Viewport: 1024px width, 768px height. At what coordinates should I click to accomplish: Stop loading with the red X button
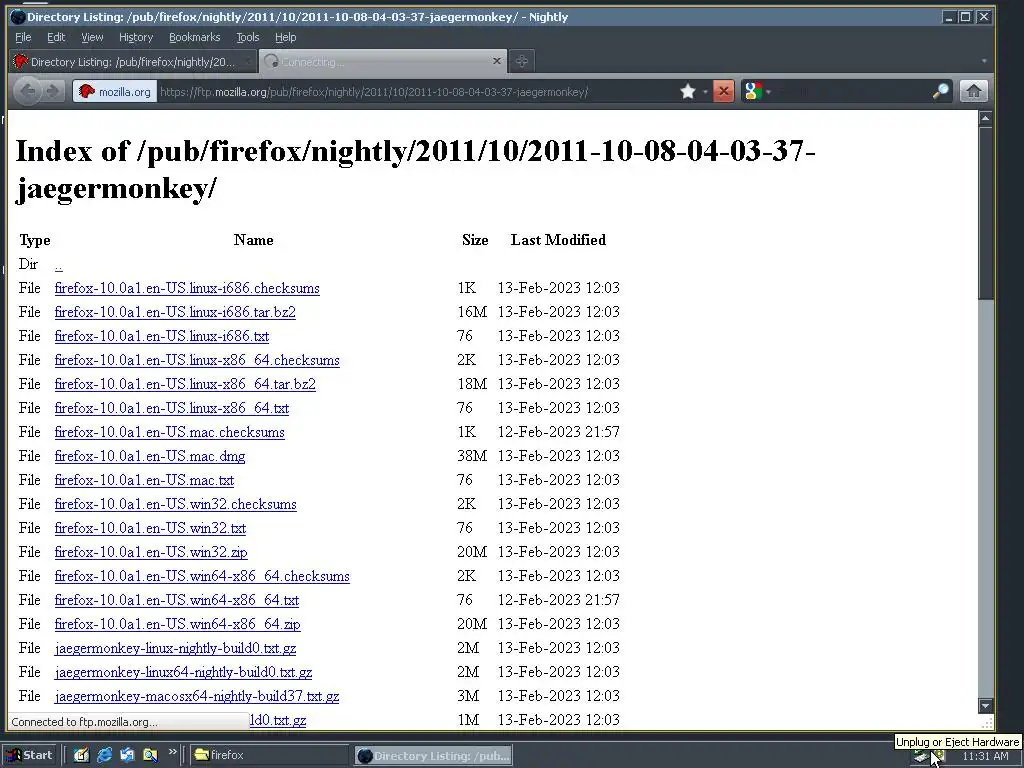(x=723, y=91)
